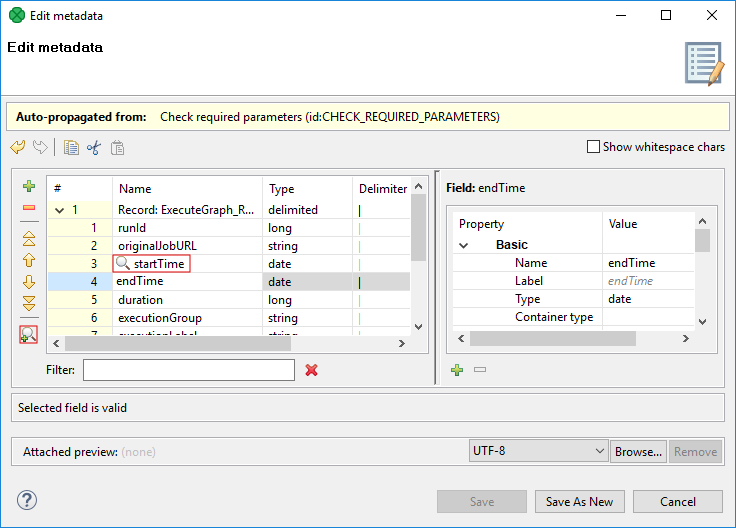Open help with question mark icon
736x528 pixels.
[x=27, y=500]
